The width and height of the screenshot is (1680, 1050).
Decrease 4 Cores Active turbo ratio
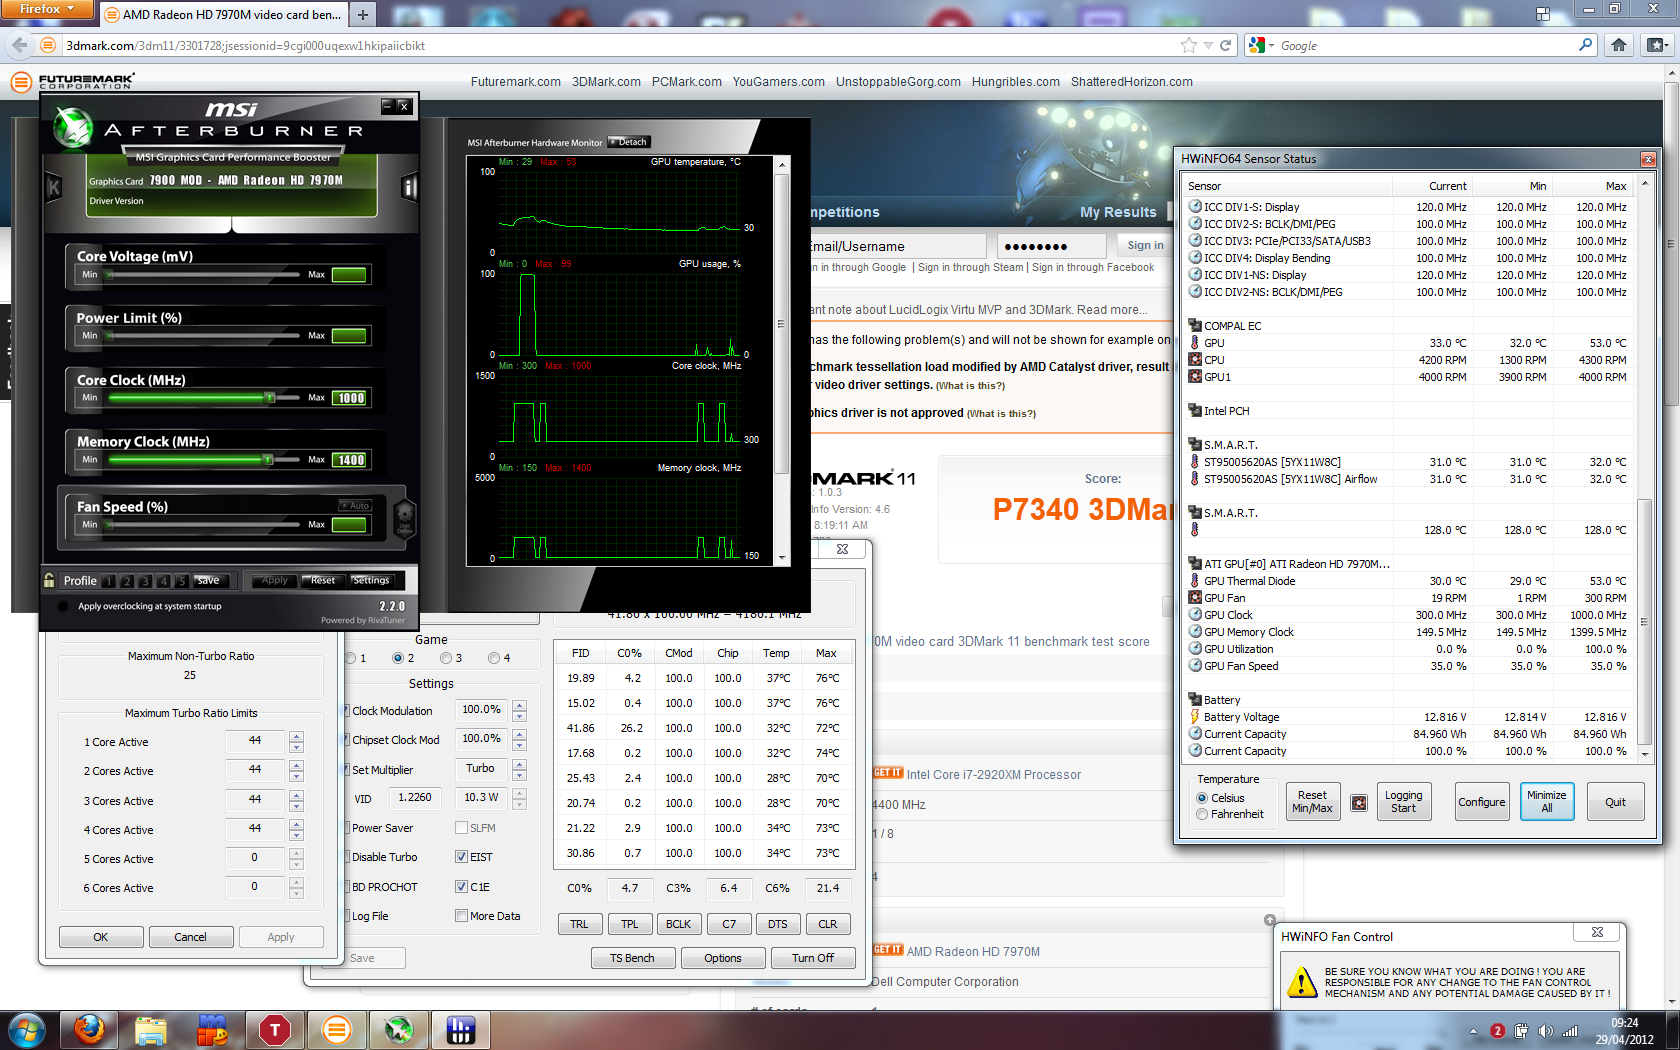pyautogui.click(x=296, y=835)
